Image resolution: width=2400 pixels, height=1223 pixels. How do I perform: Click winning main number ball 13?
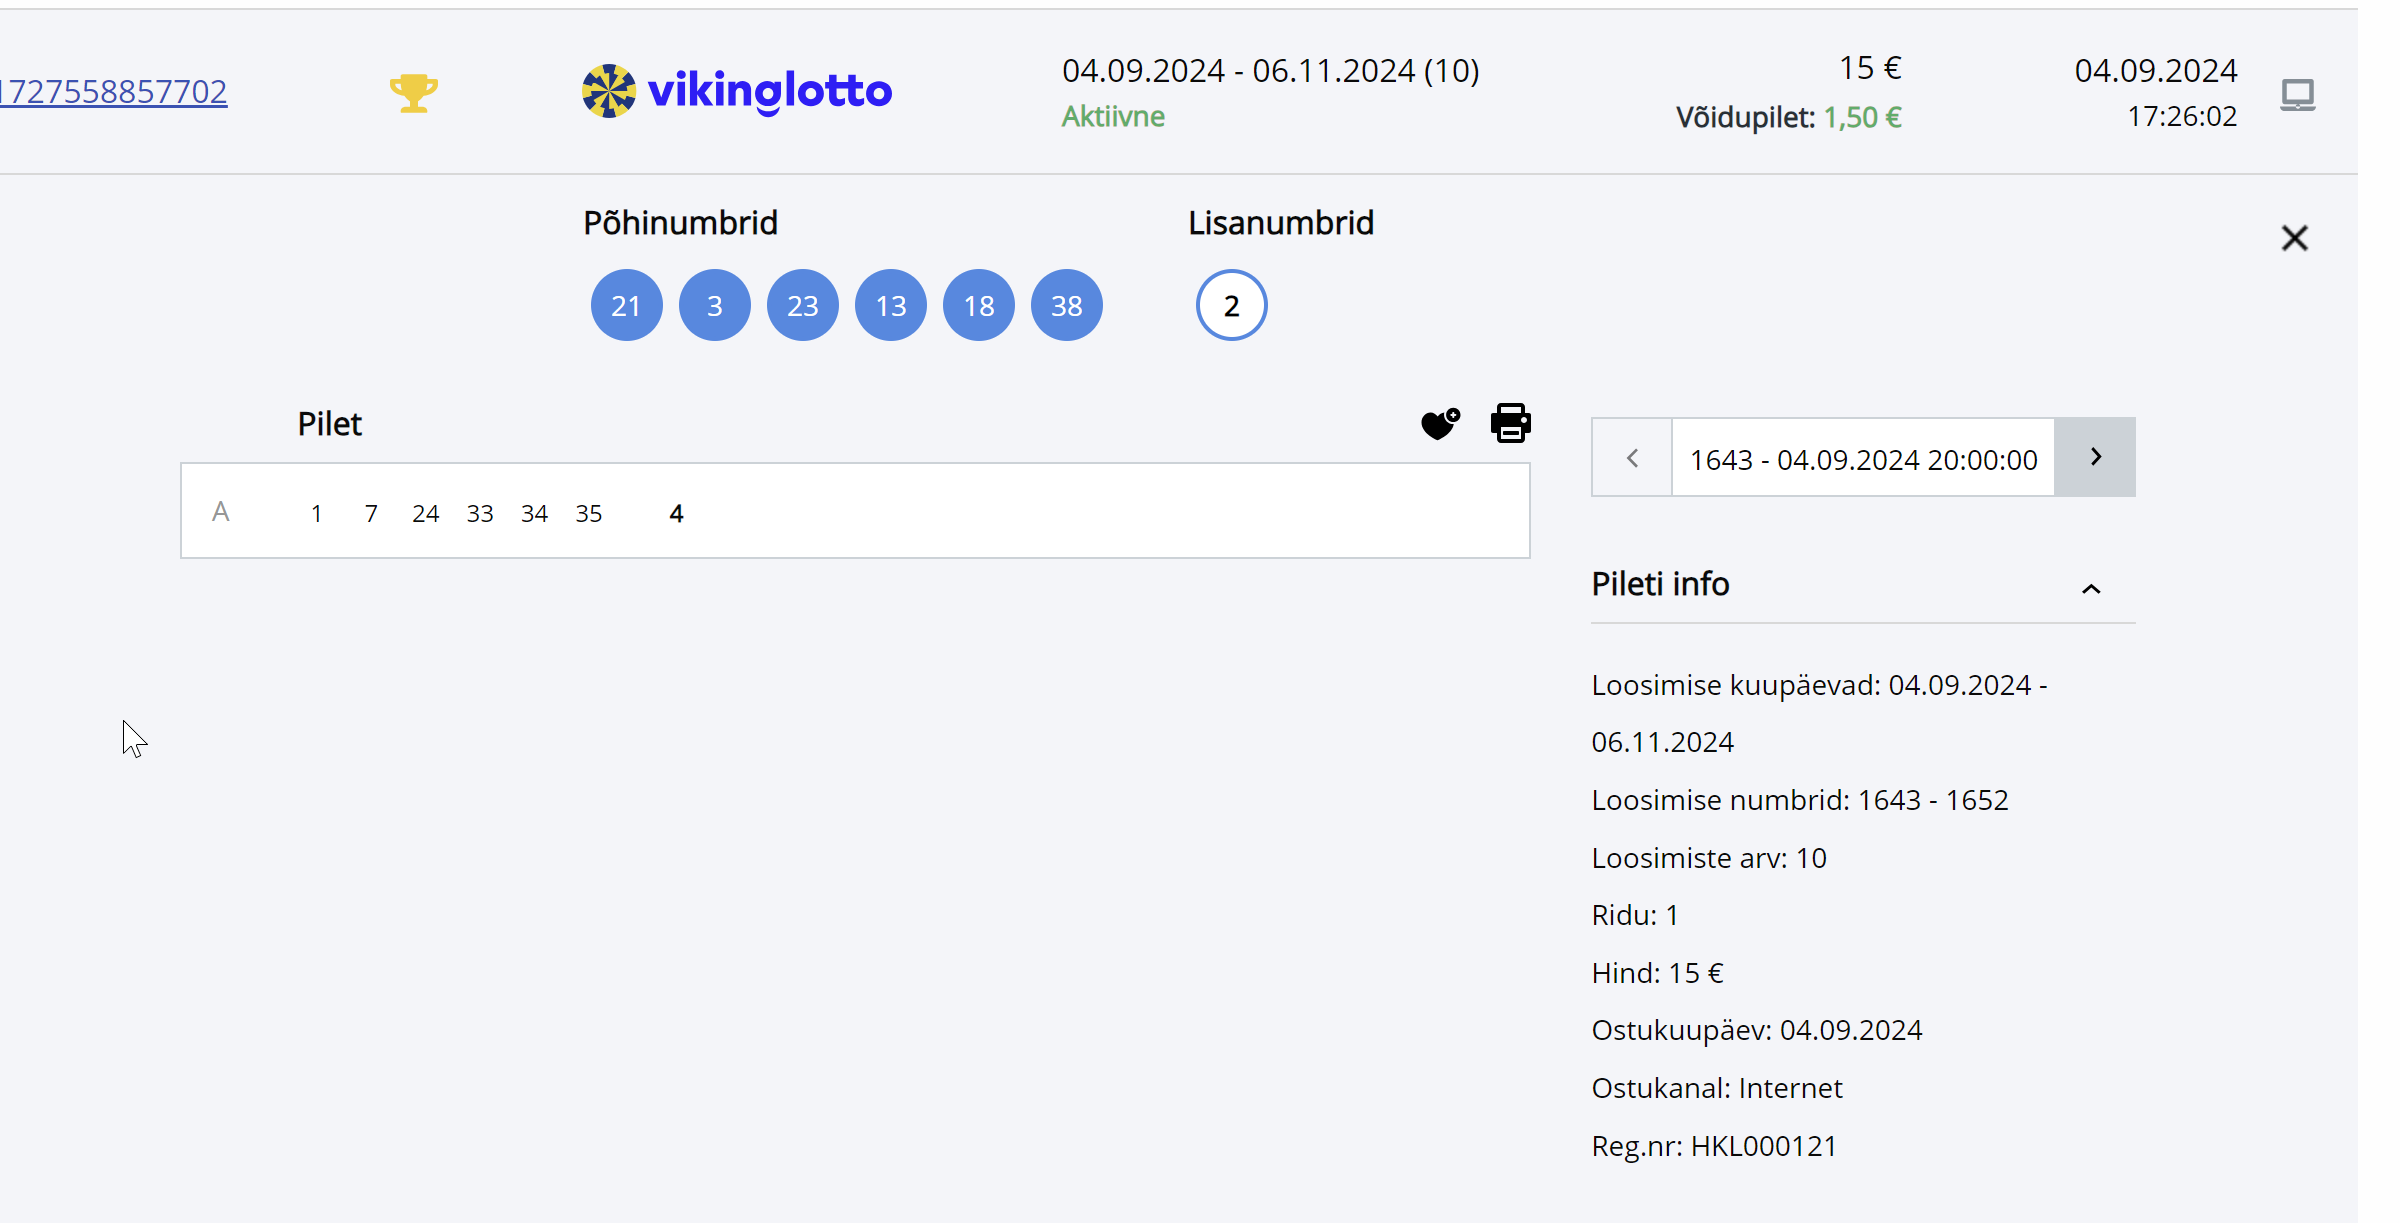pyautogui.click(x=890, y=305)
